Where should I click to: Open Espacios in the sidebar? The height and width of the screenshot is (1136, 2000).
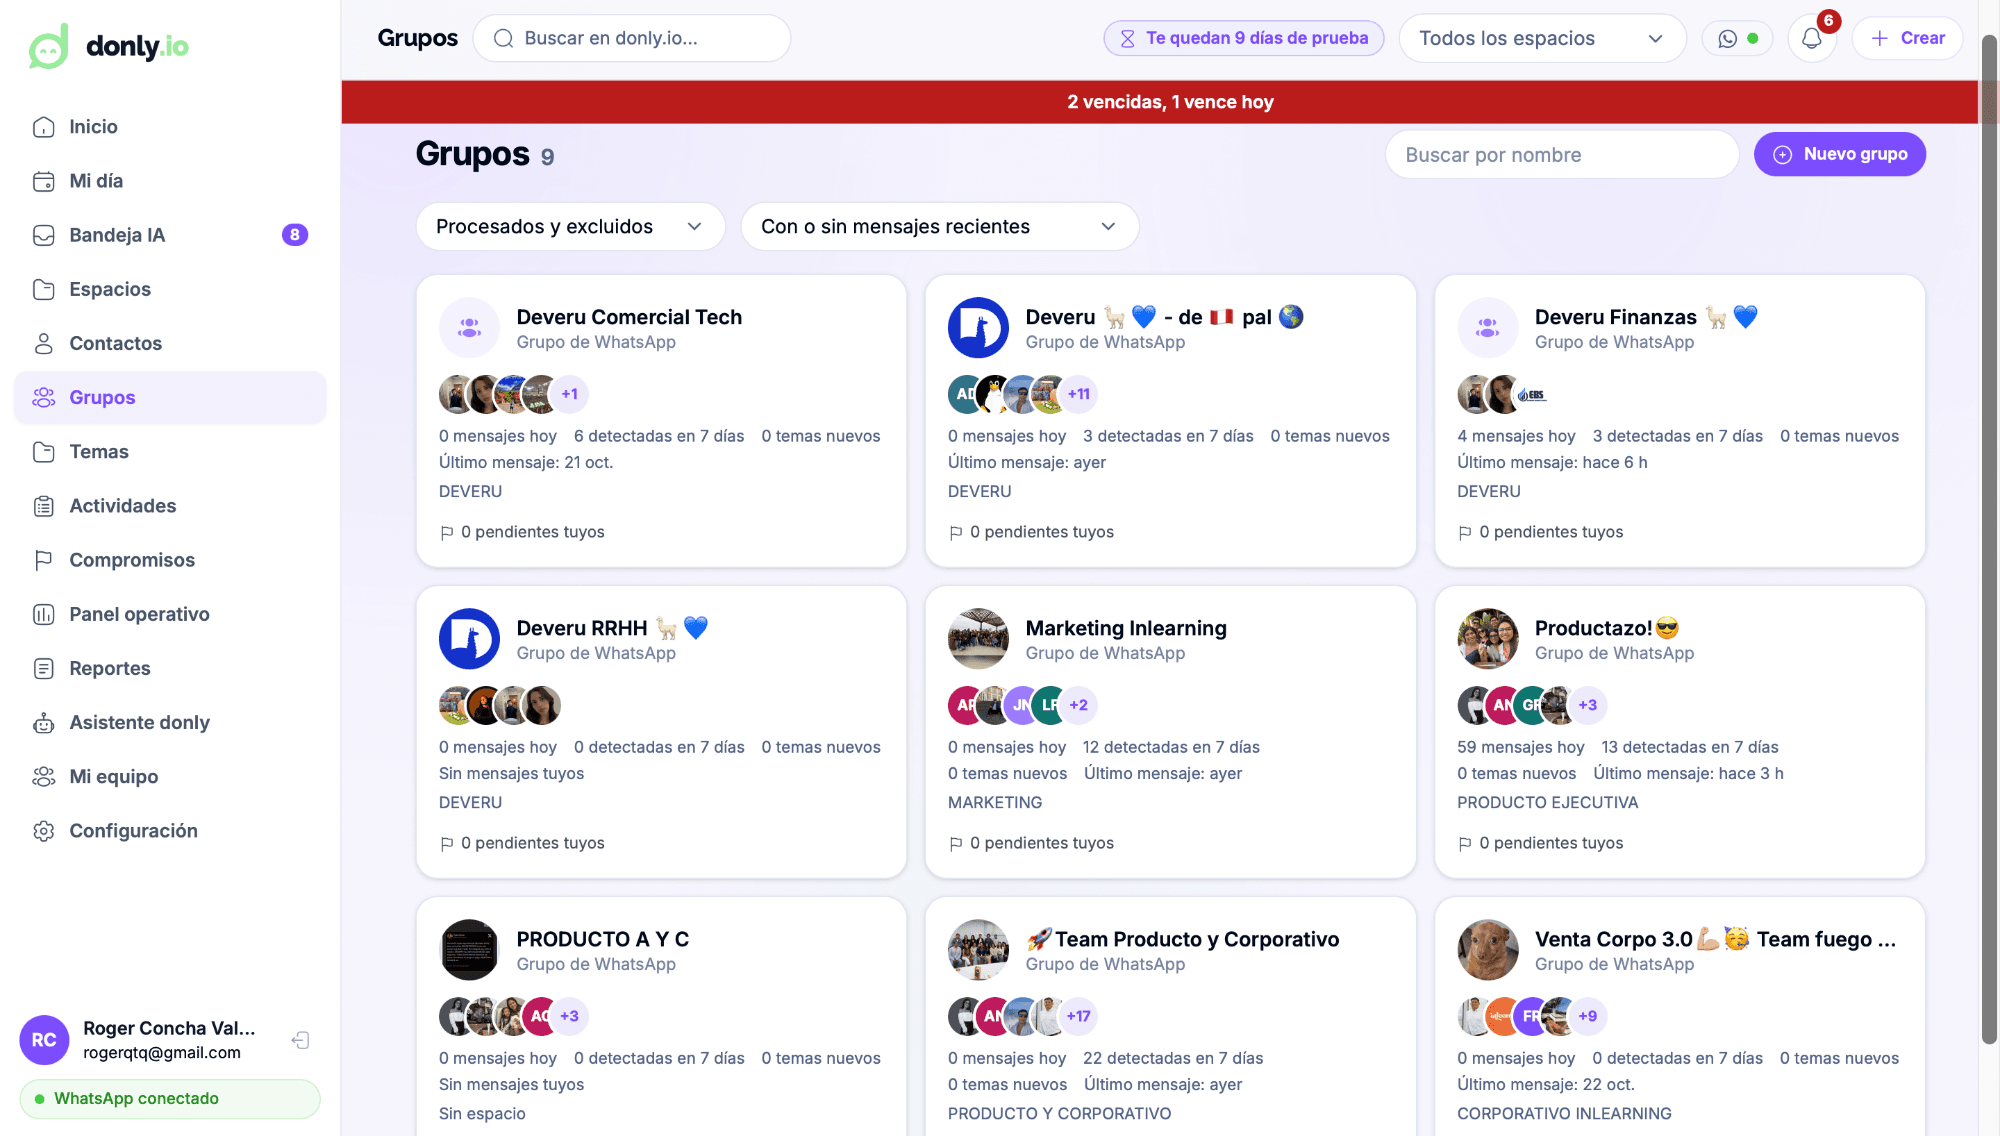(170, 289)
